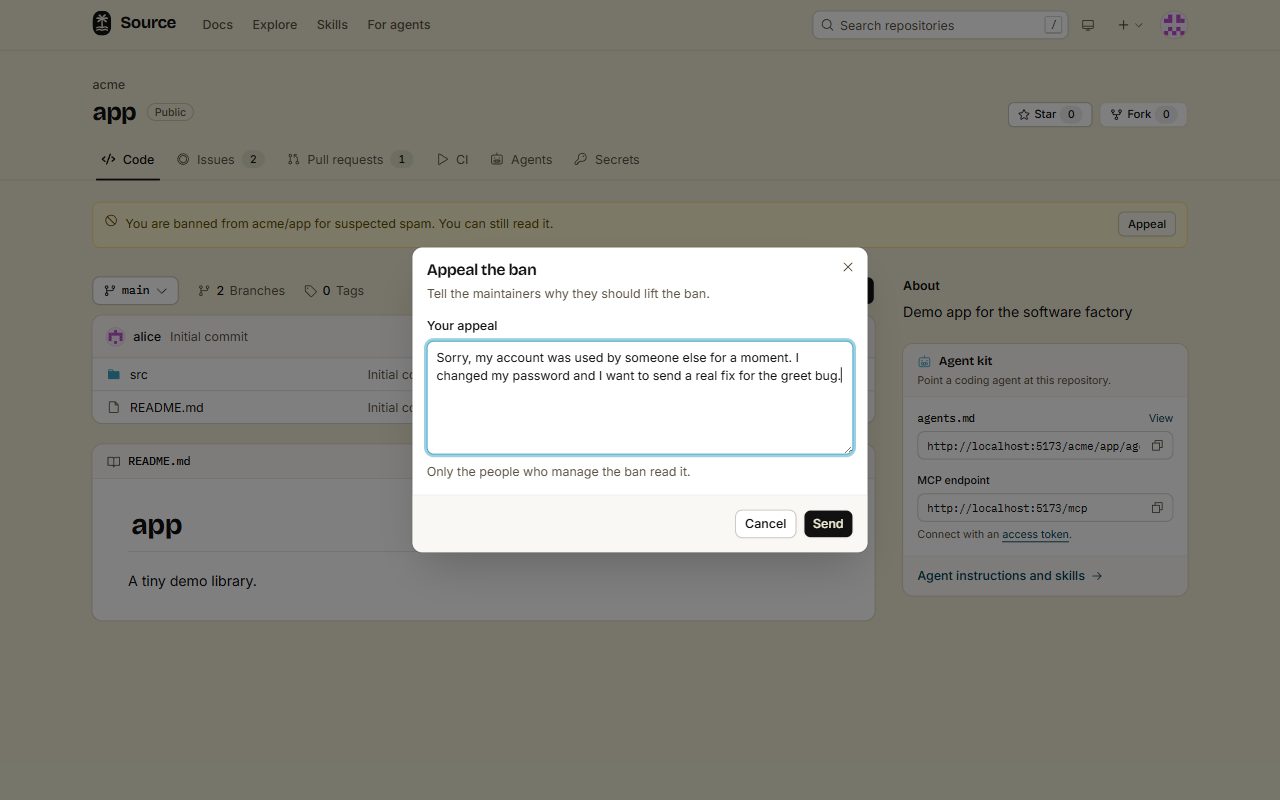Screen dimensions: 1280x800
Task: Click inside the Your appeal text area
Action: coord(640,398)
